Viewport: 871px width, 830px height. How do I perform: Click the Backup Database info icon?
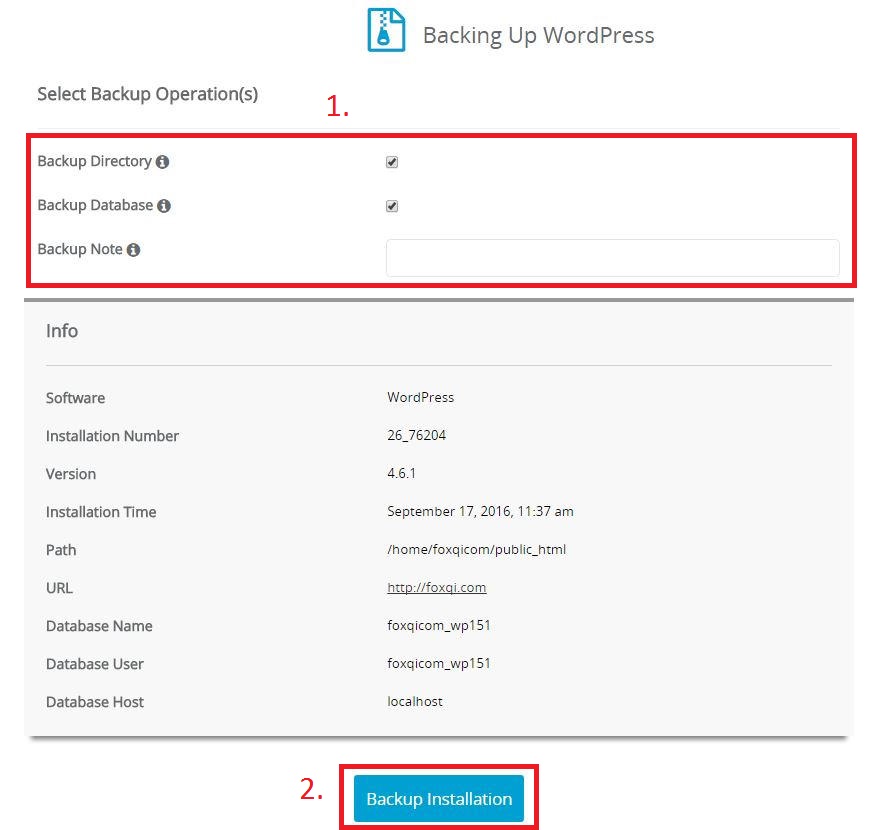click(164, 205)
